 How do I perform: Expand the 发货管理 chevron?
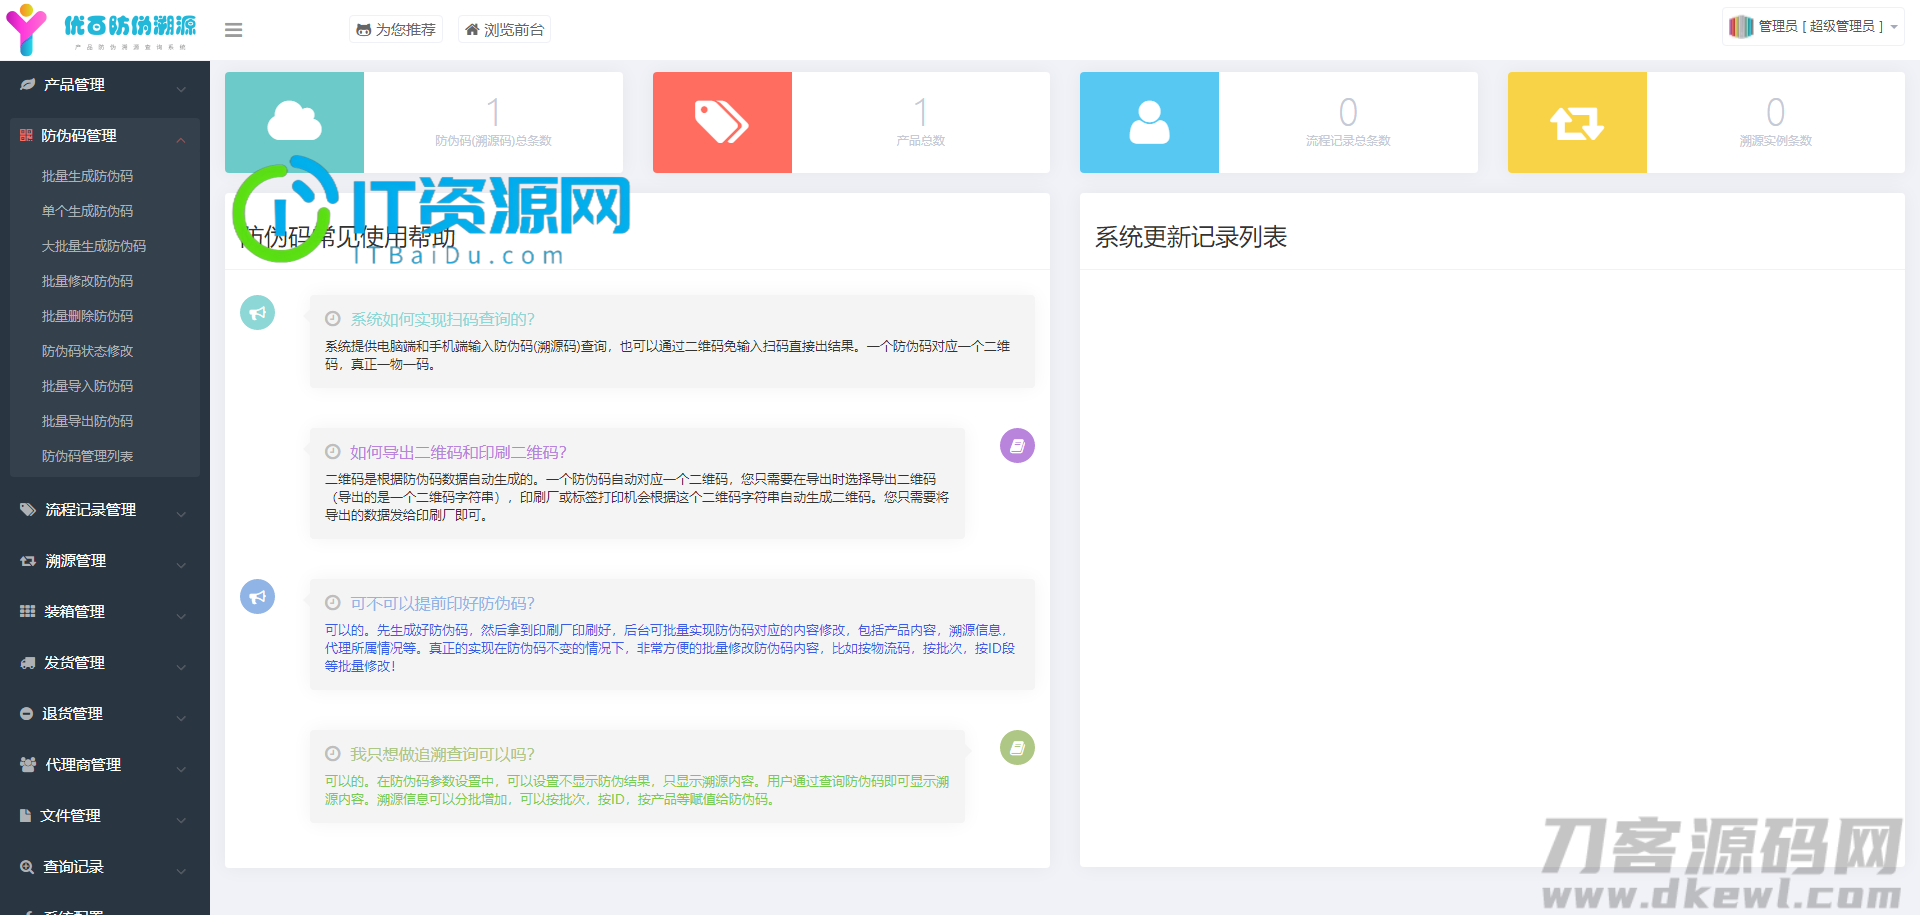pyautogui.click(x=181, y=667)
